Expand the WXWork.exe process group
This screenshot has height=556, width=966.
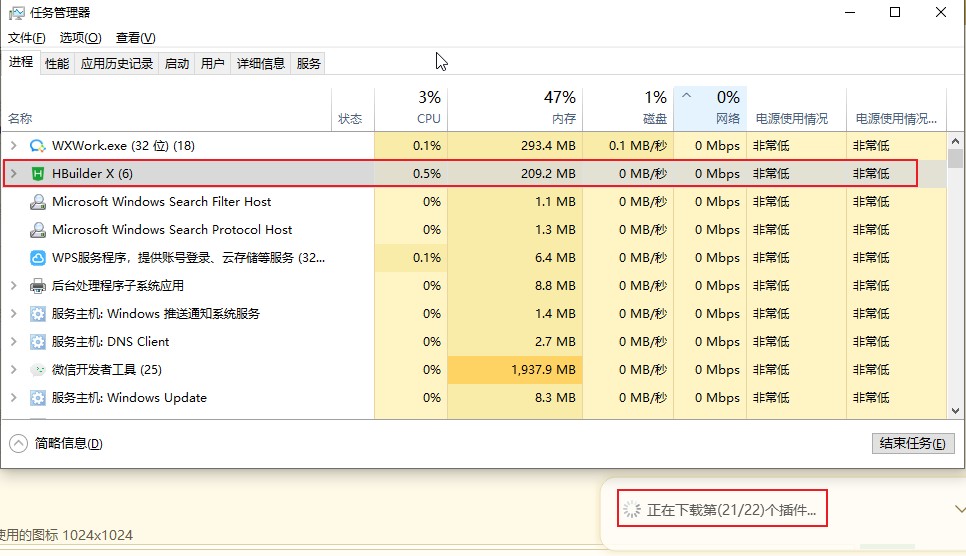coord(13,146)
